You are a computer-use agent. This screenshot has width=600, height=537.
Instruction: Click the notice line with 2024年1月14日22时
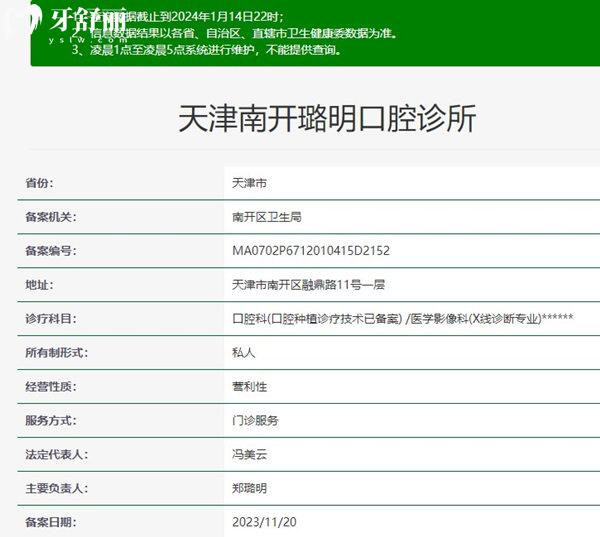click(178, 17)
